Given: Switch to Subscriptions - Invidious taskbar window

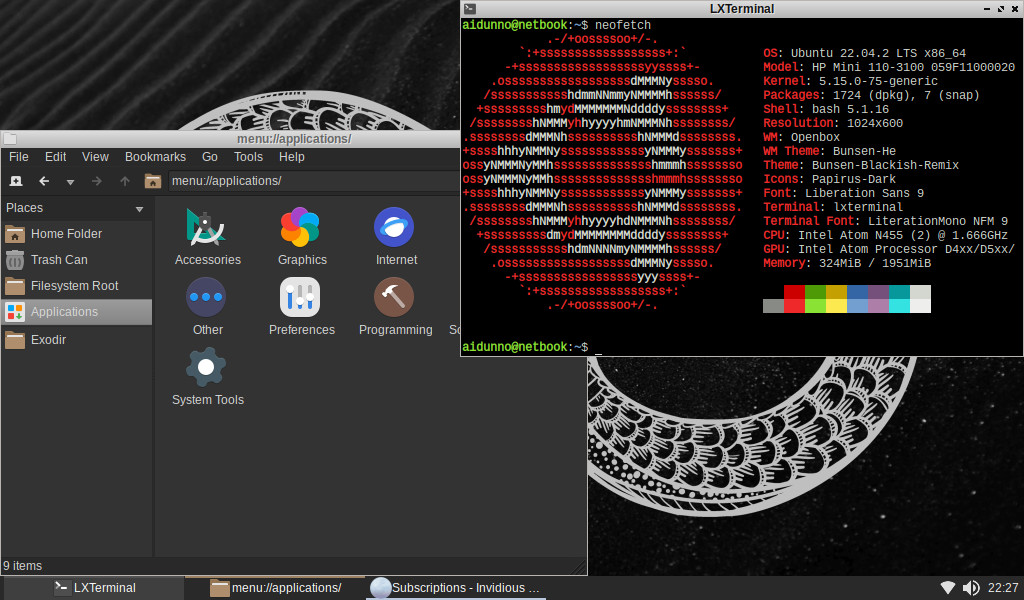Looking at the screenshot, I should (456, 588).
